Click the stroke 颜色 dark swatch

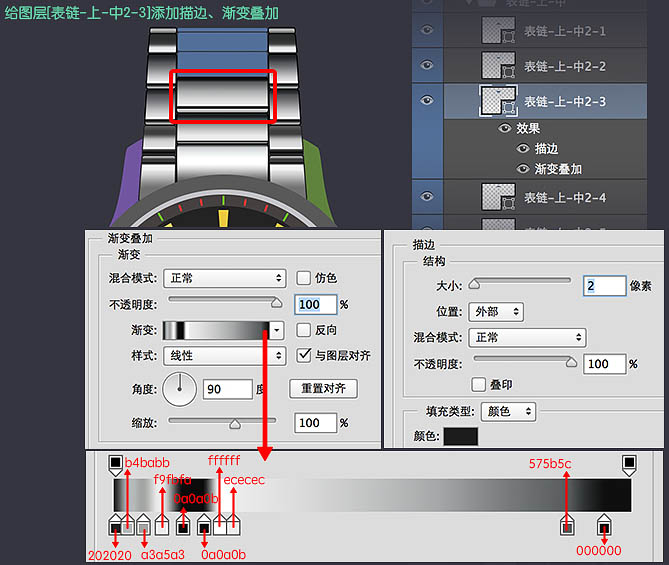tap(461, 436)
